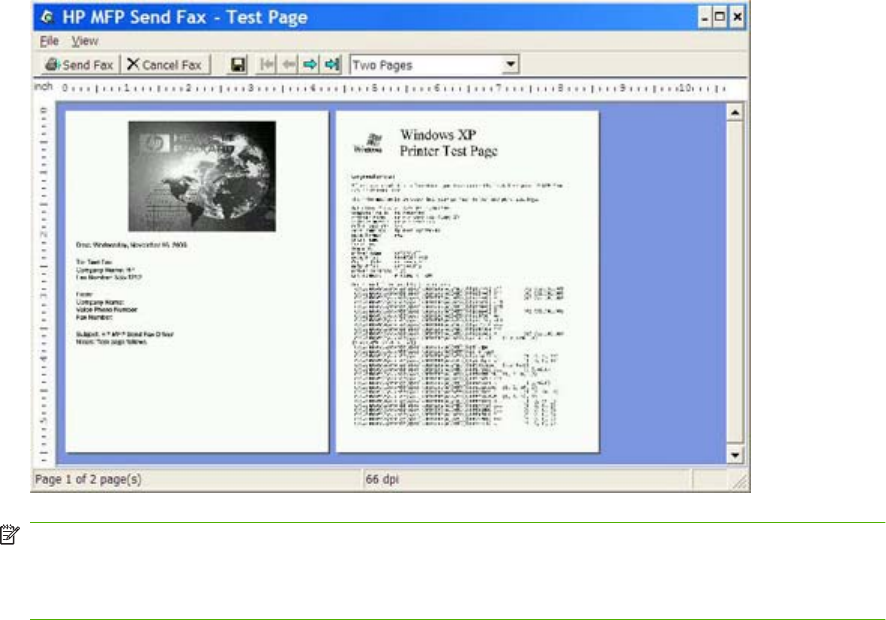Click the Save floppy disk icon
Screen dimensions: 886x620
pyautogui.click(x=239, y=65)
